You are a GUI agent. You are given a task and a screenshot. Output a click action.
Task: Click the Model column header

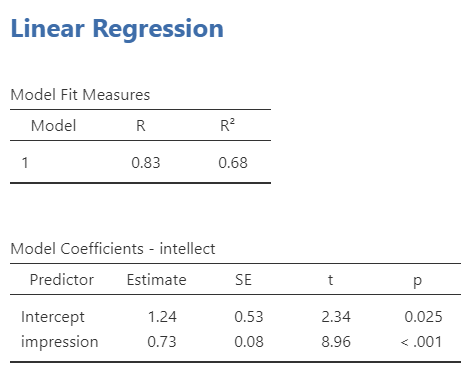[54, 126]
